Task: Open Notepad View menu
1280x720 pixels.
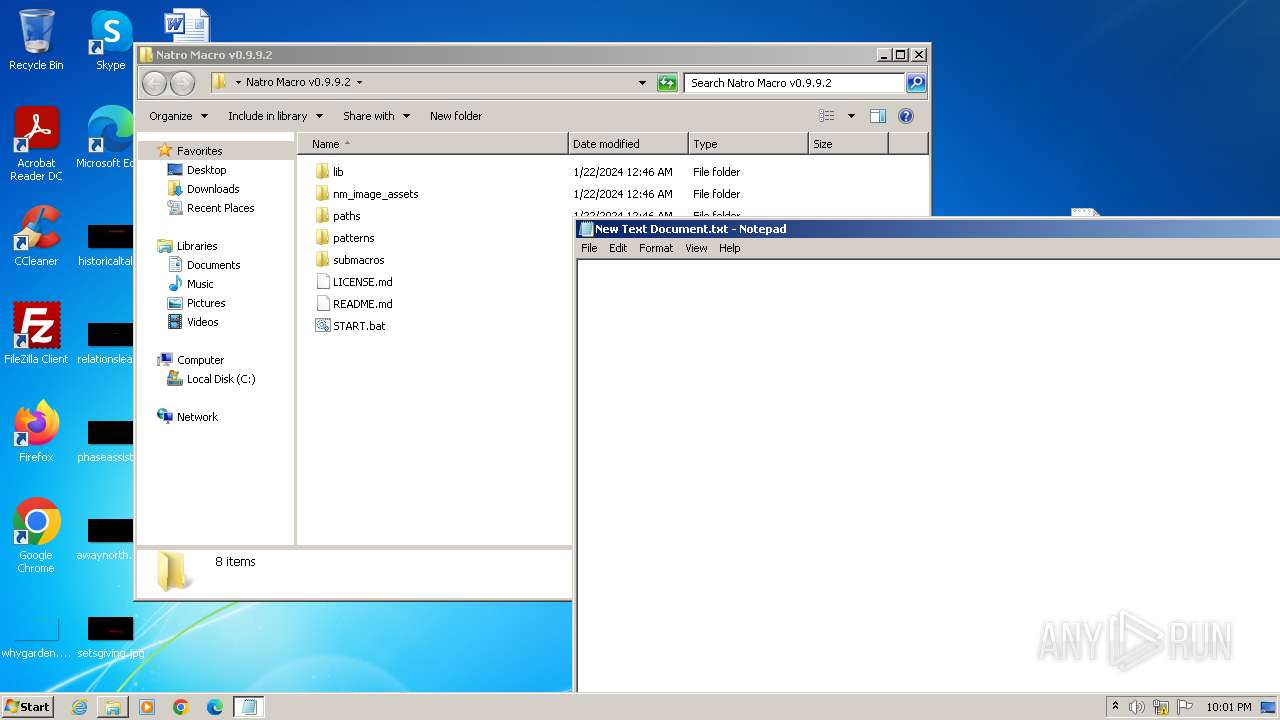Action: pos(696,248)
